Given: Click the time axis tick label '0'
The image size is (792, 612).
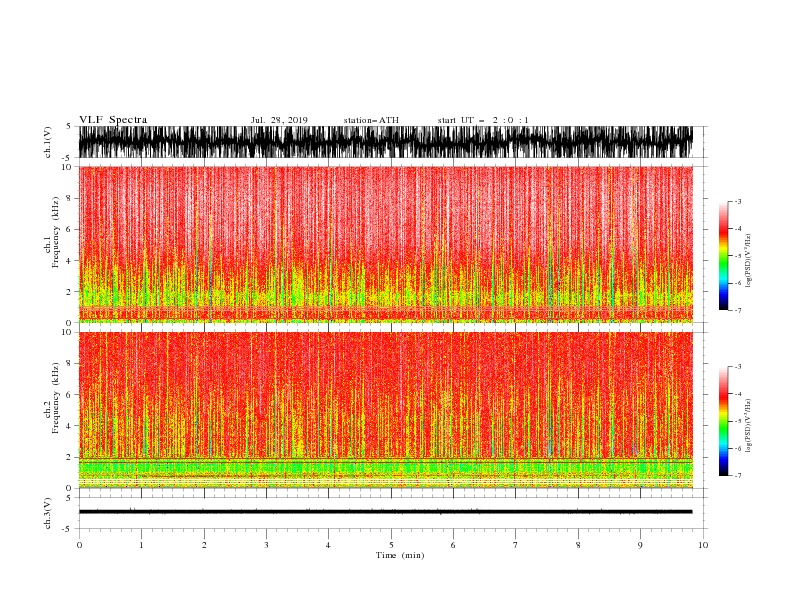Looking at the screenshot, I should [x=79, y=545].
